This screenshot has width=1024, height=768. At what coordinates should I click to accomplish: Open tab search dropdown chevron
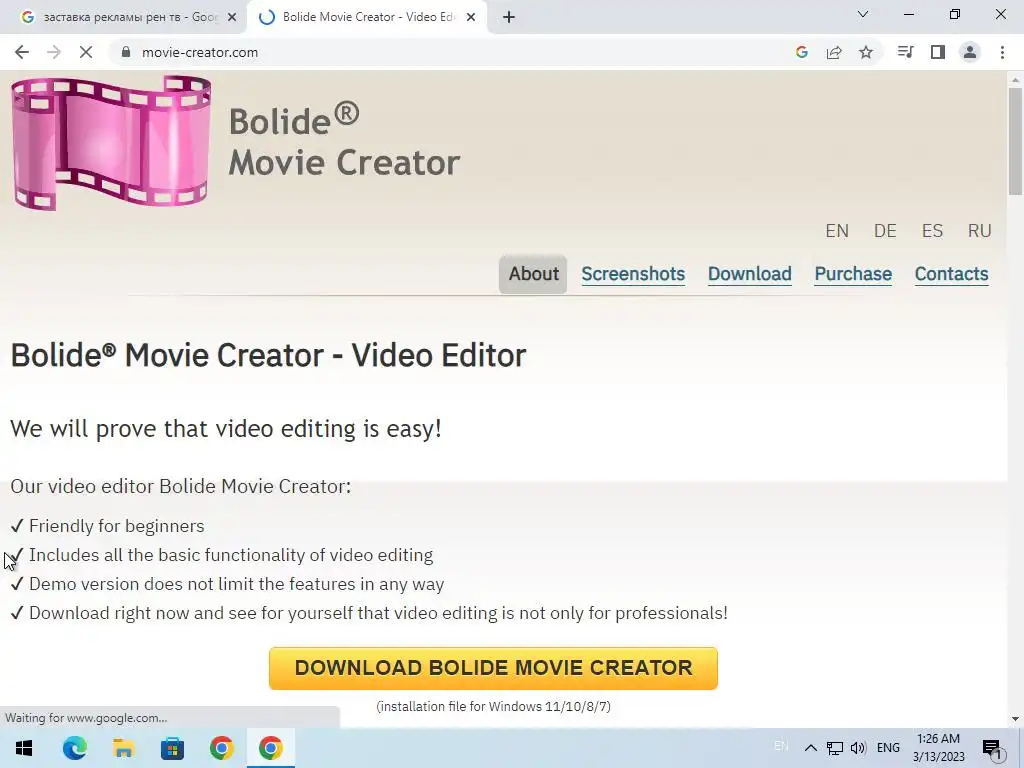(x=863, y=14)
